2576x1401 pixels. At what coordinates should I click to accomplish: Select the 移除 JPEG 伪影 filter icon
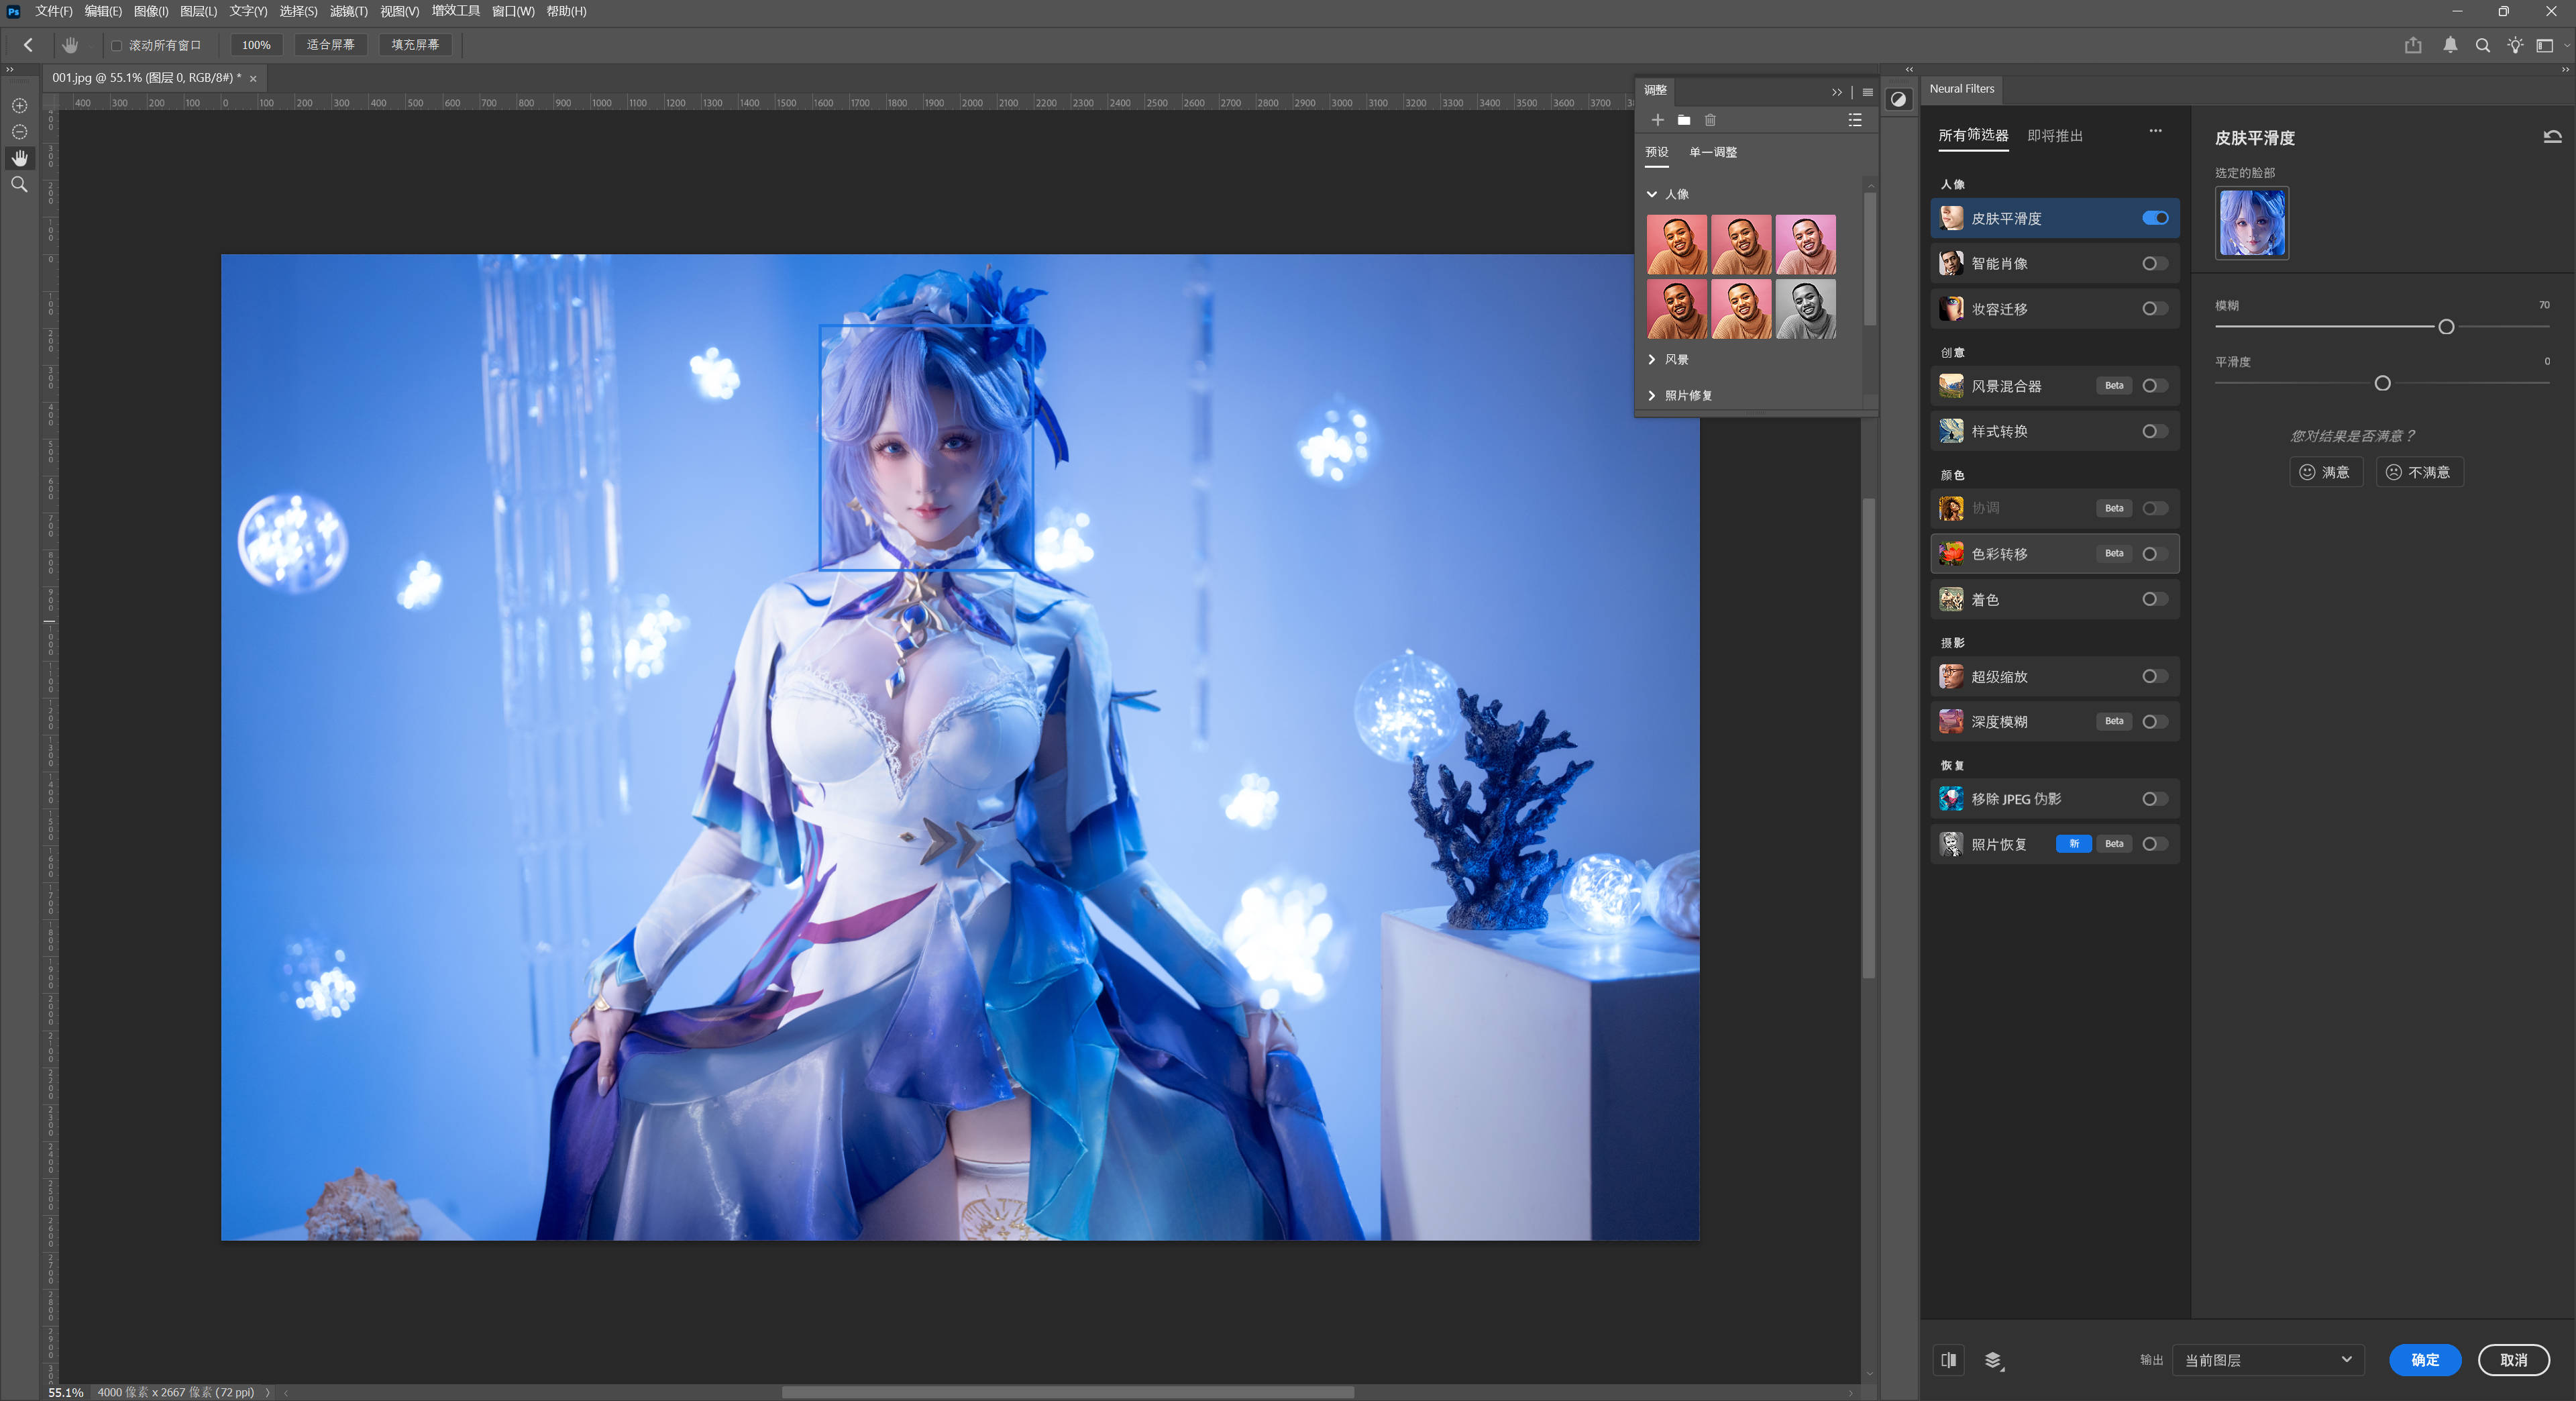pos(1950,799)
